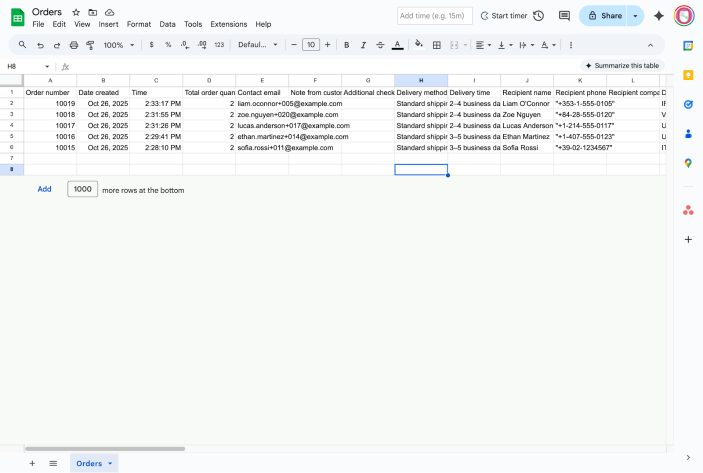This screenshot has height=473, width=703.
Task: Click the Print icon
Action: 74,45
